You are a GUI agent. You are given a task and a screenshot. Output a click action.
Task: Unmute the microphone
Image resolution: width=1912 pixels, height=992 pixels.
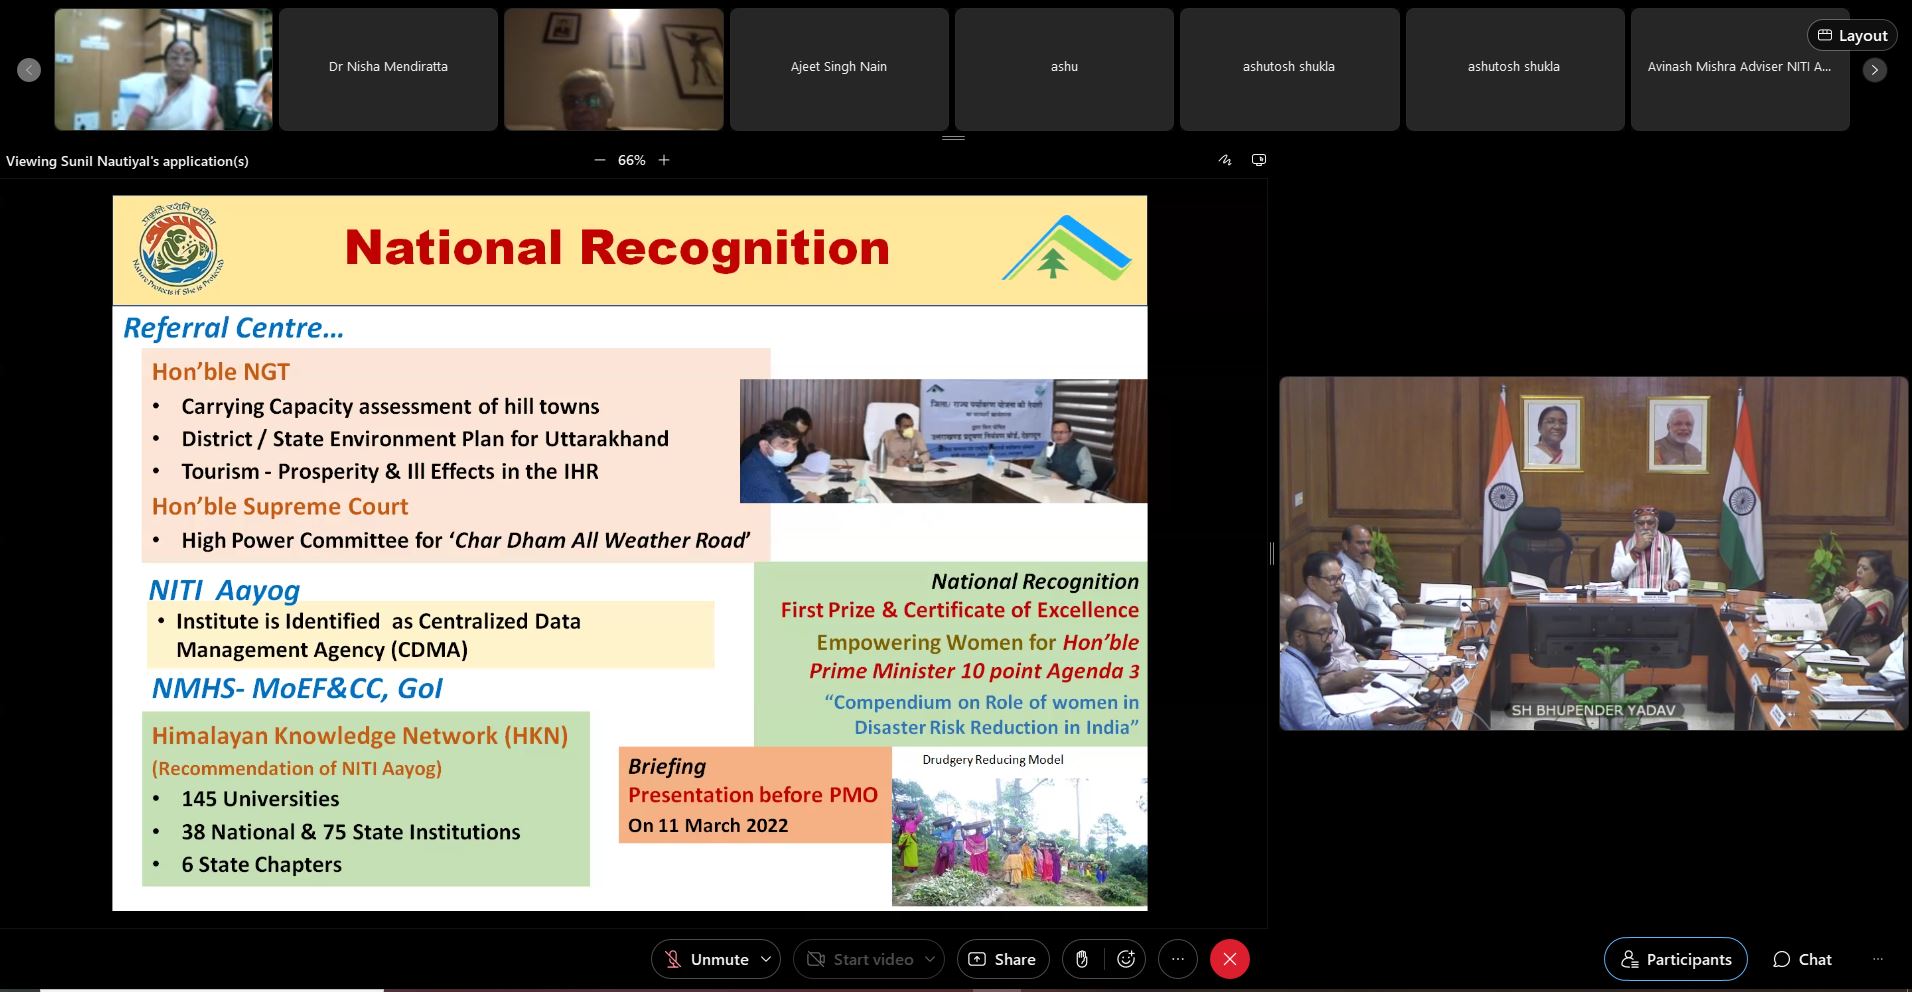(706, 959)
